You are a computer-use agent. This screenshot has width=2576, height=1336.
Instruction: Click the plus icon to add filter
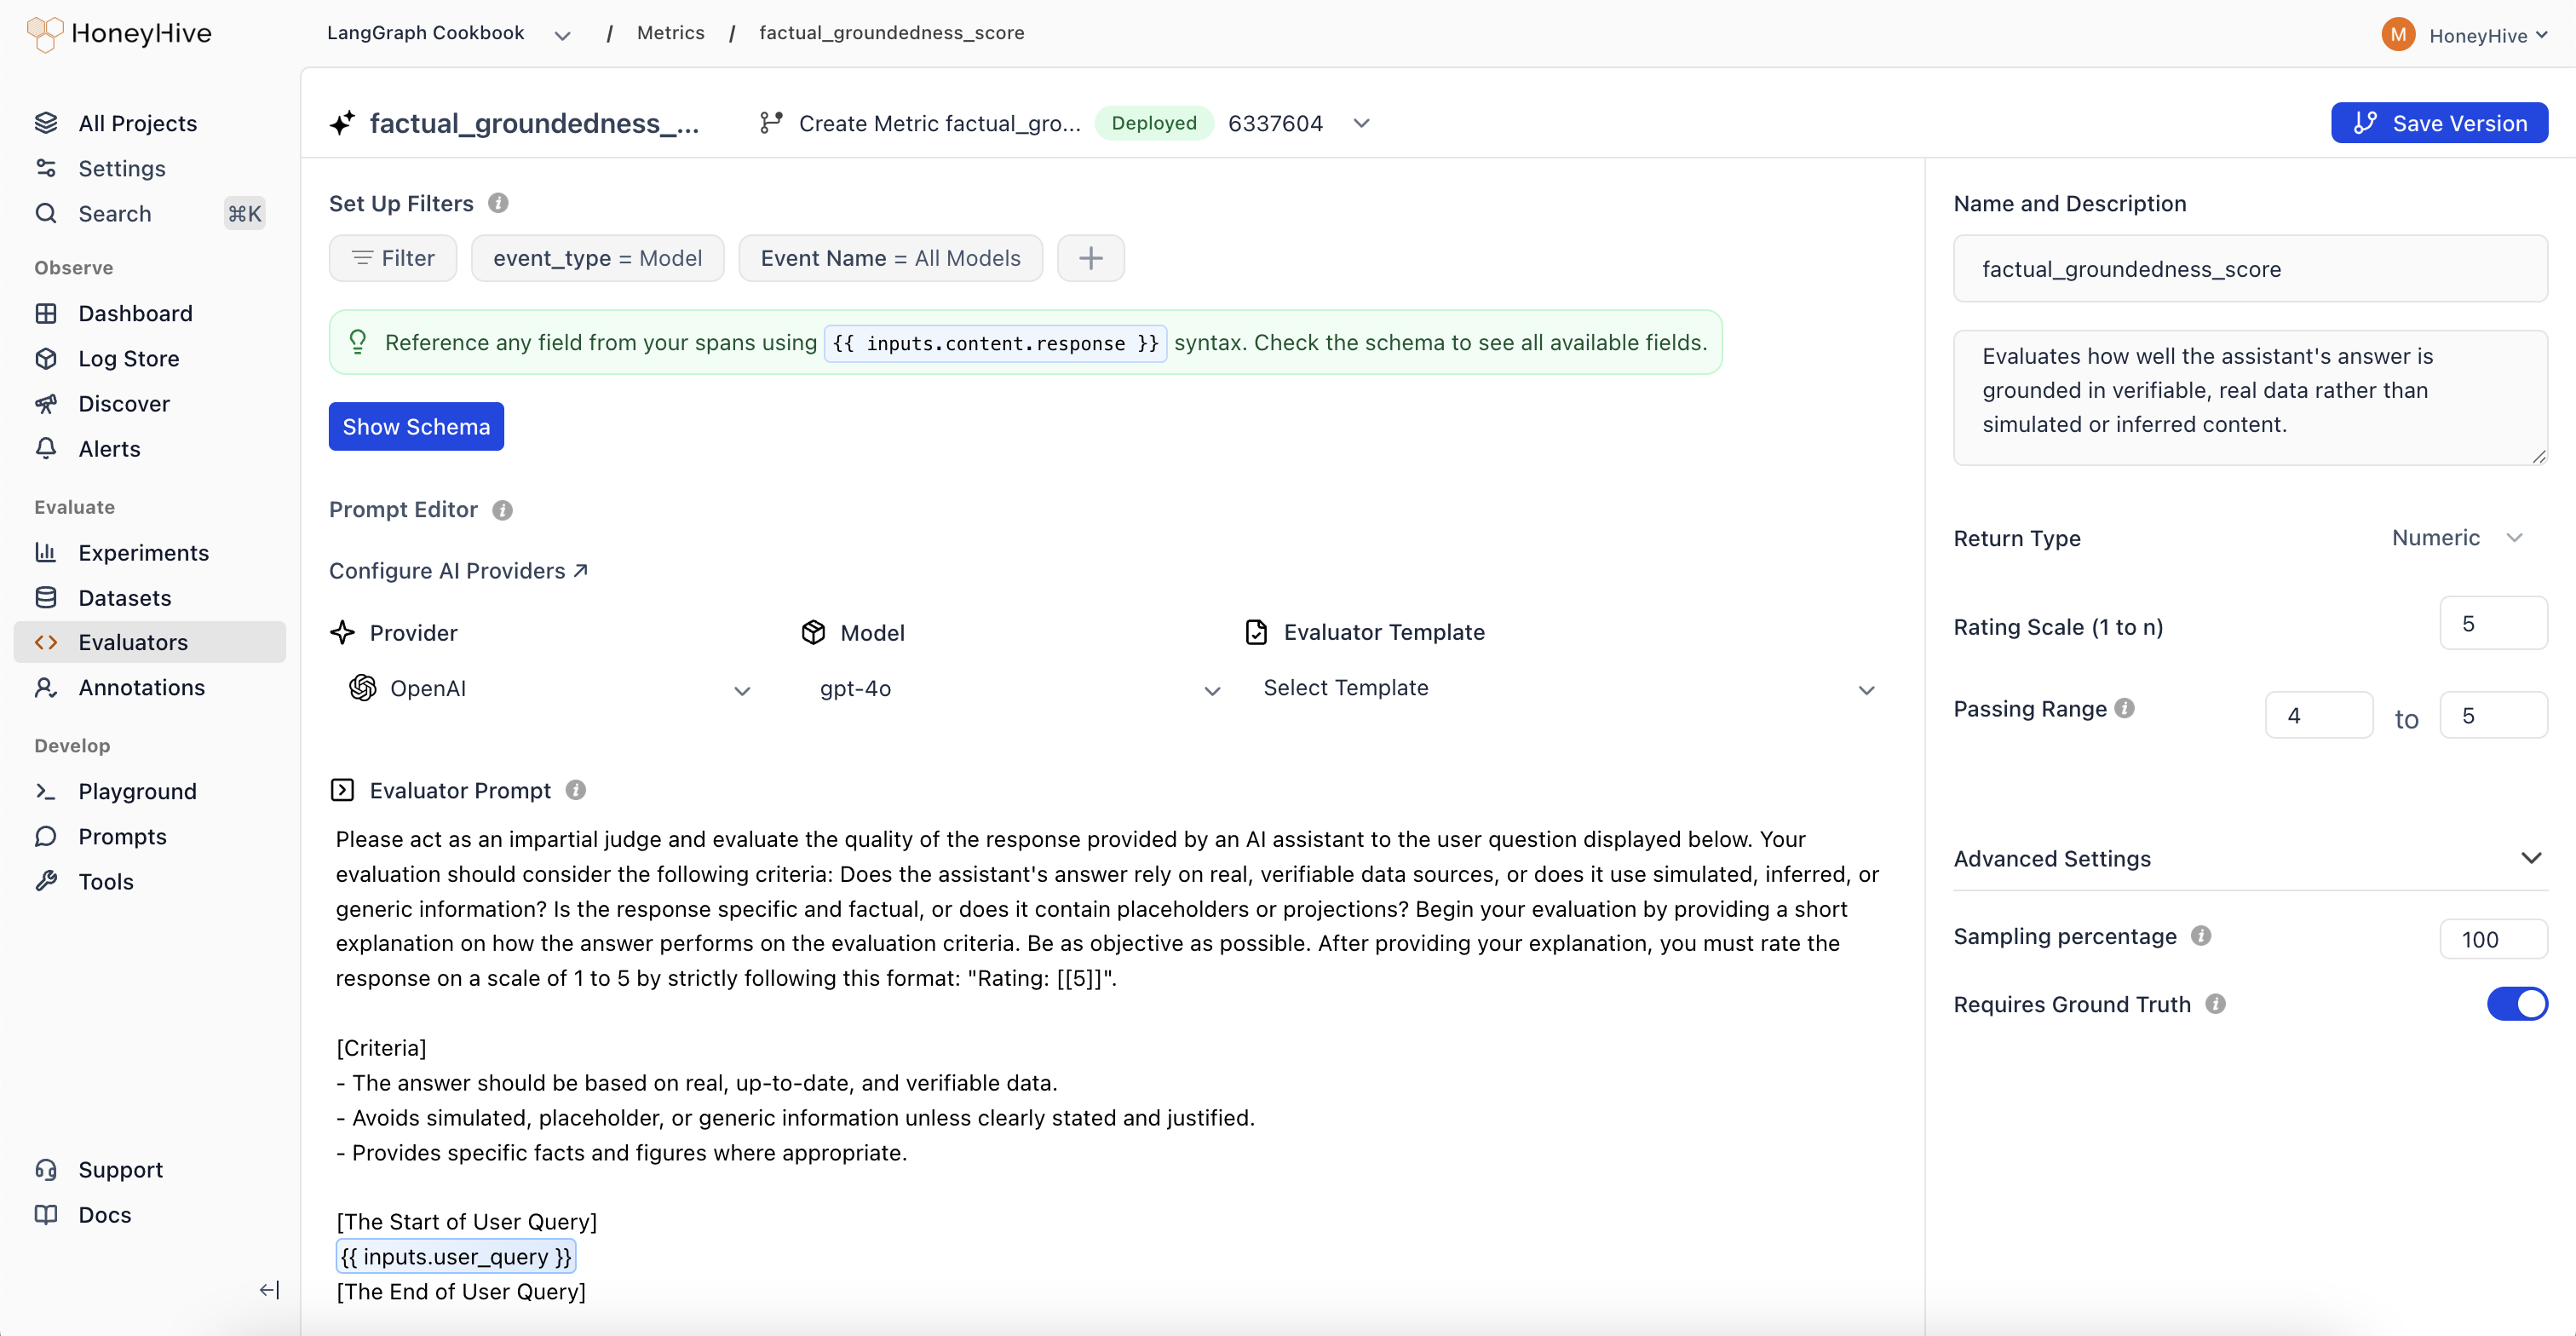coord(1090,258)
